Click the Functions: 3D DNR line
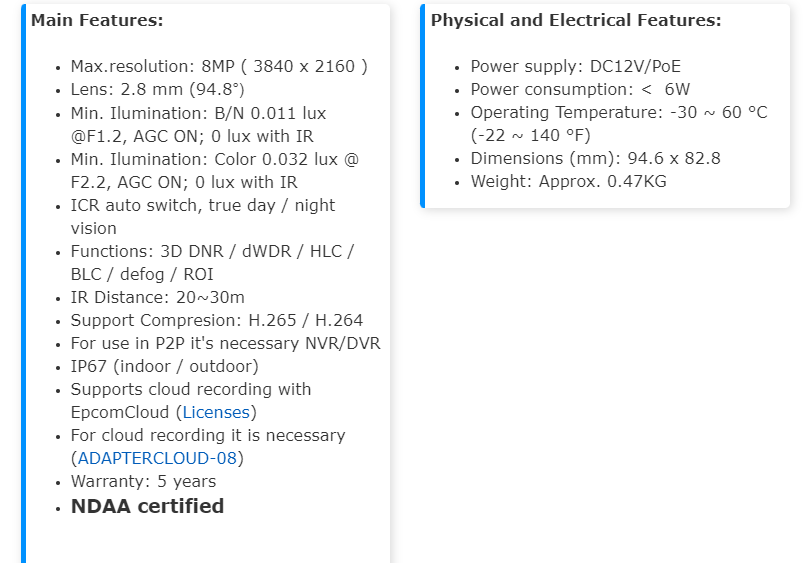 [x=212, y=251]
